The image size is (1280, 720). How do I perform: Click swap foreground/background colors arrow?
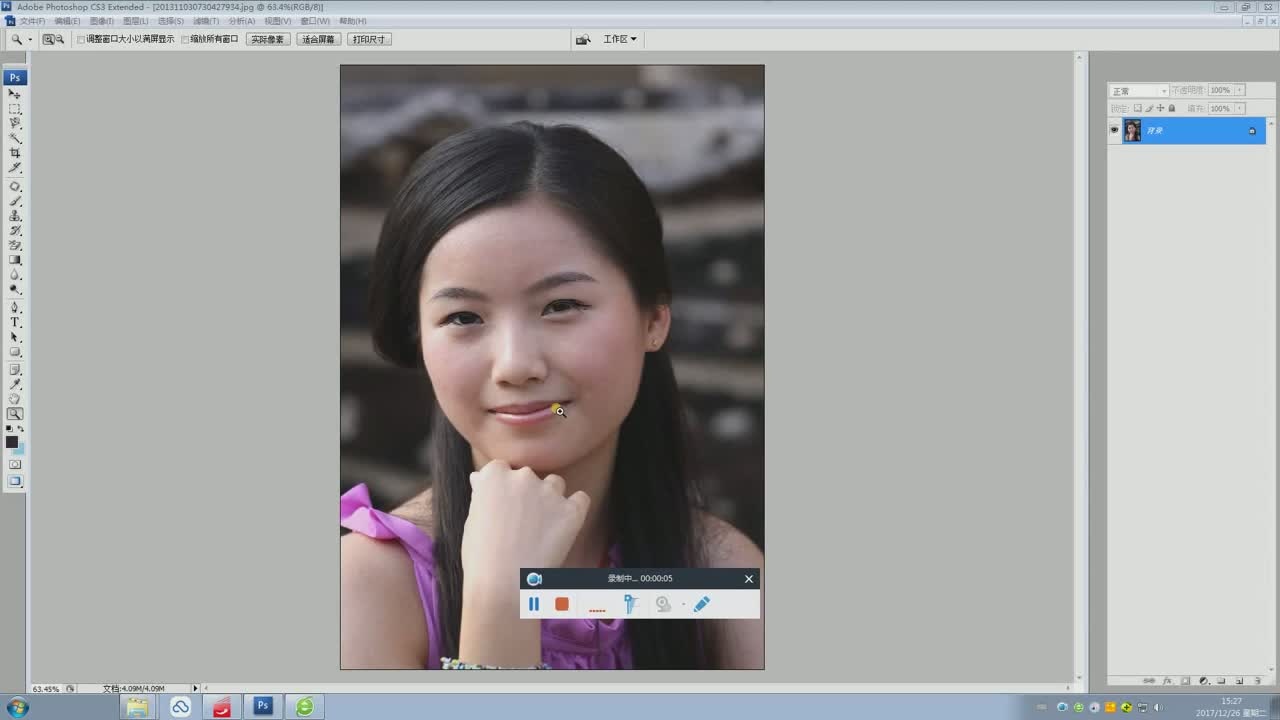pyautogui.click(x=21, y=429)
